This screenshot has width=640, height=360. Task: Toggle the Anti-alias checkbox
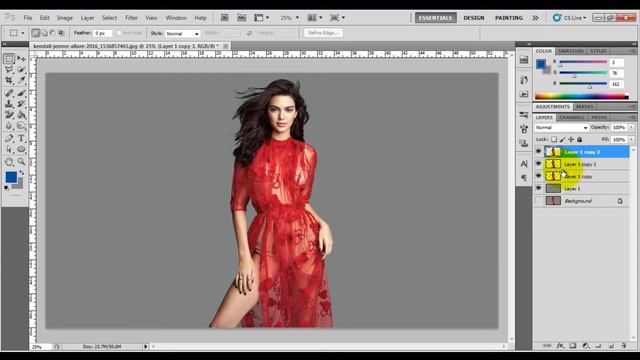tap(119, 33)
